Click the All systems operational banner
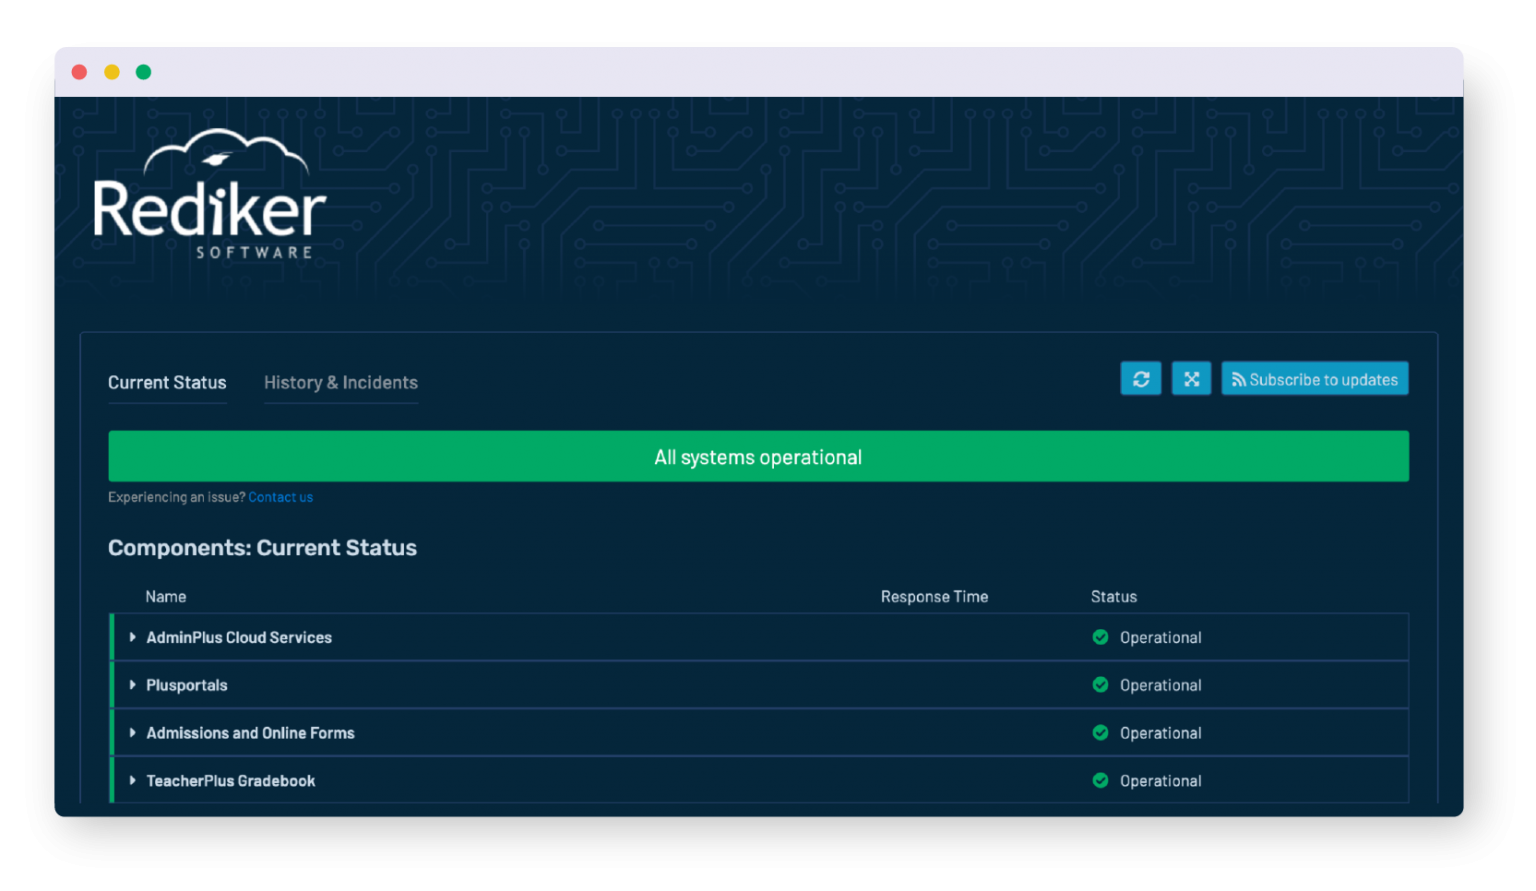 (758, 457)
